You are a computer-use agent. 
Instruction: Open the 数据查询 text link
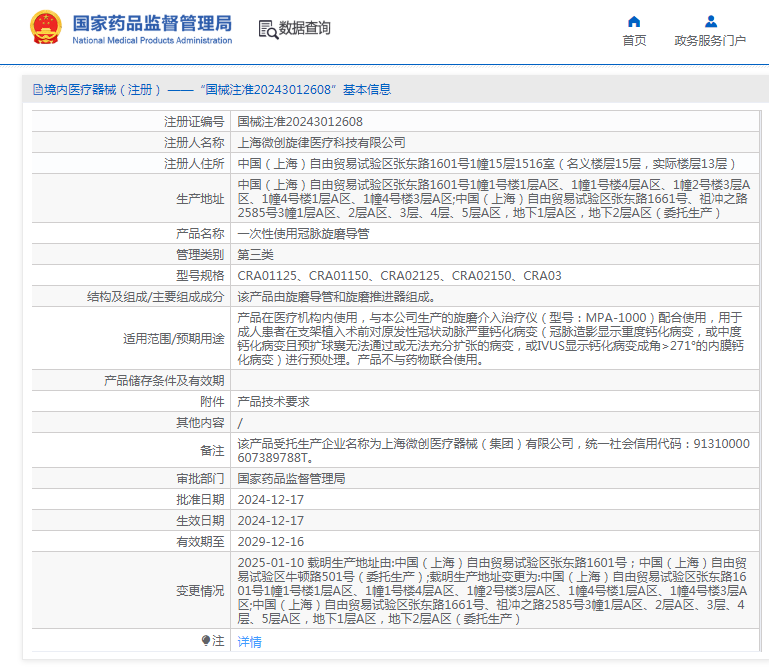point(304,29)
